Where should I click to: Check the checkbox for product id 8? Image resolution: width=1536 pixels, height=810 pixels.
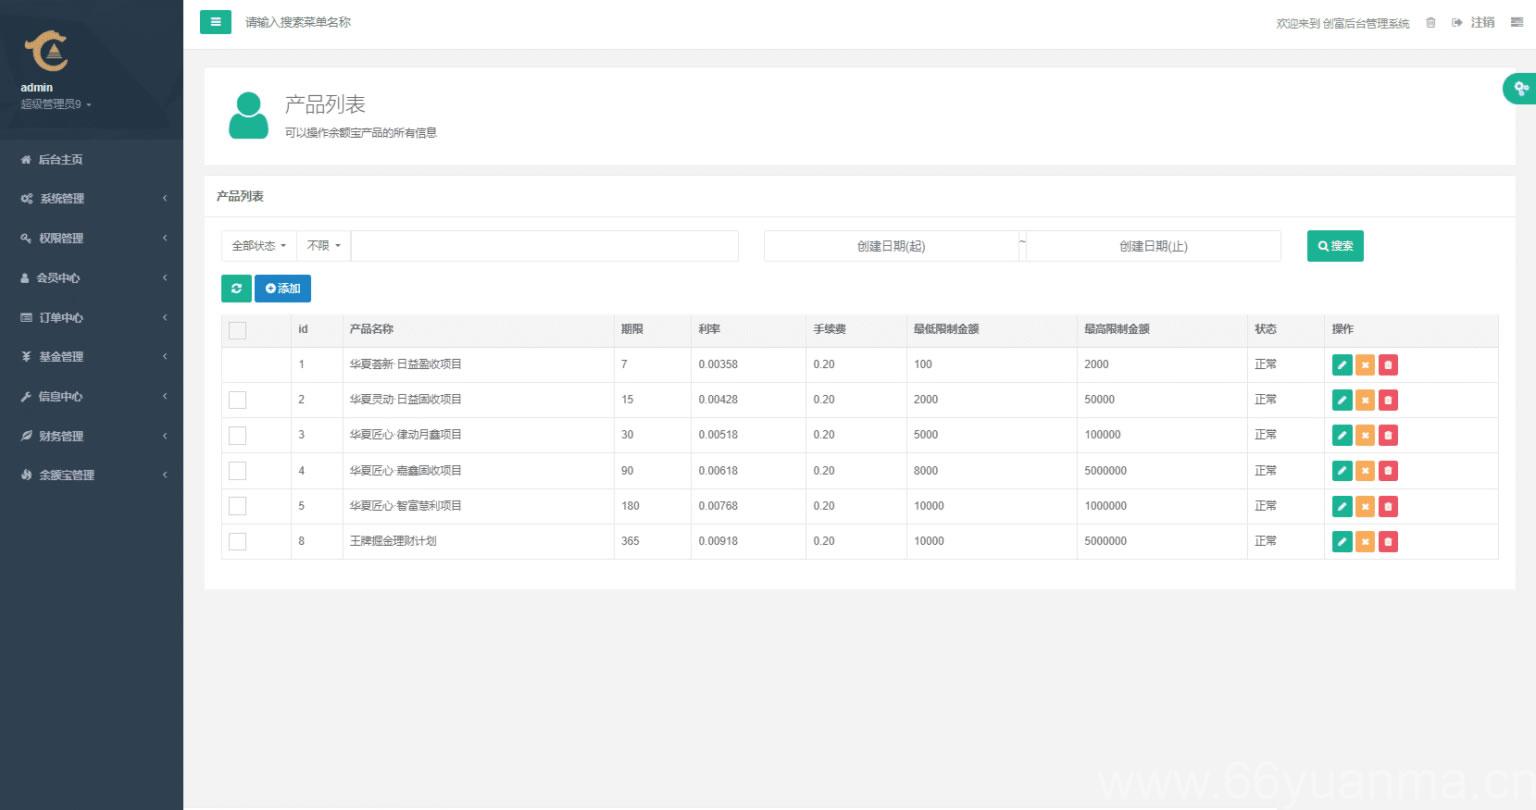(237, 541)
